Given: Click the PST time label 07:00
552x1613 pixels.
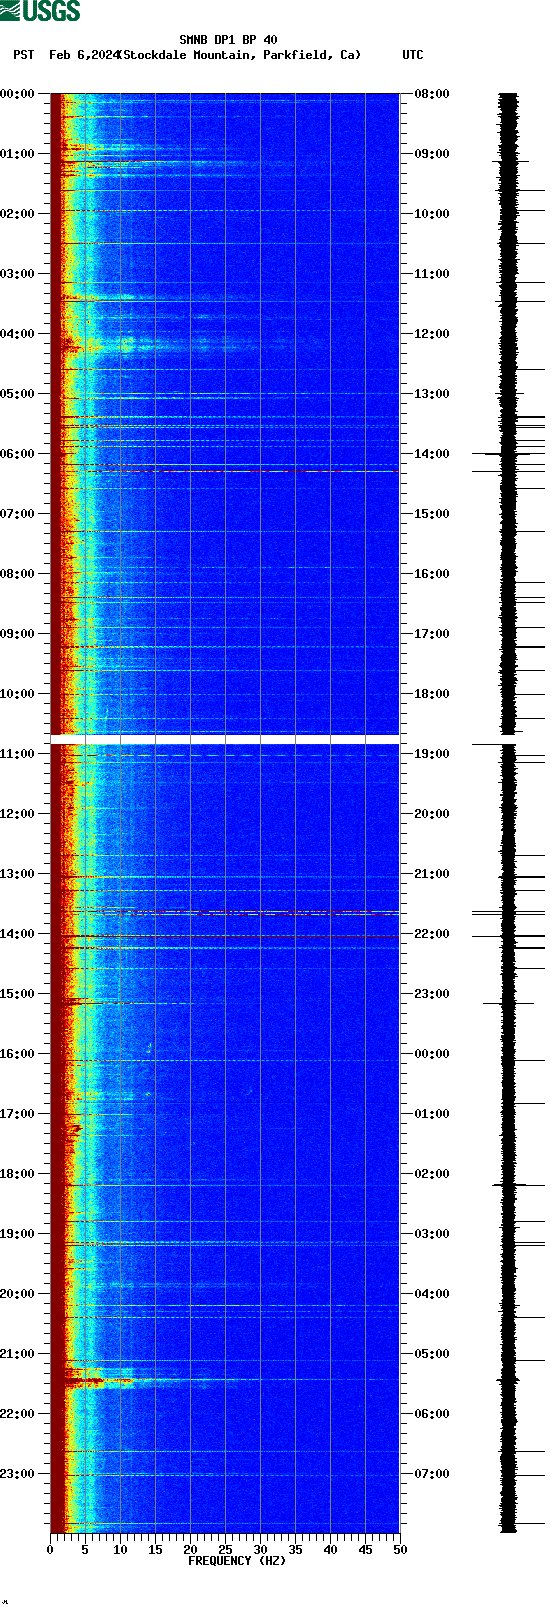Looking at the screenshot, I should [x=18, y=514].
